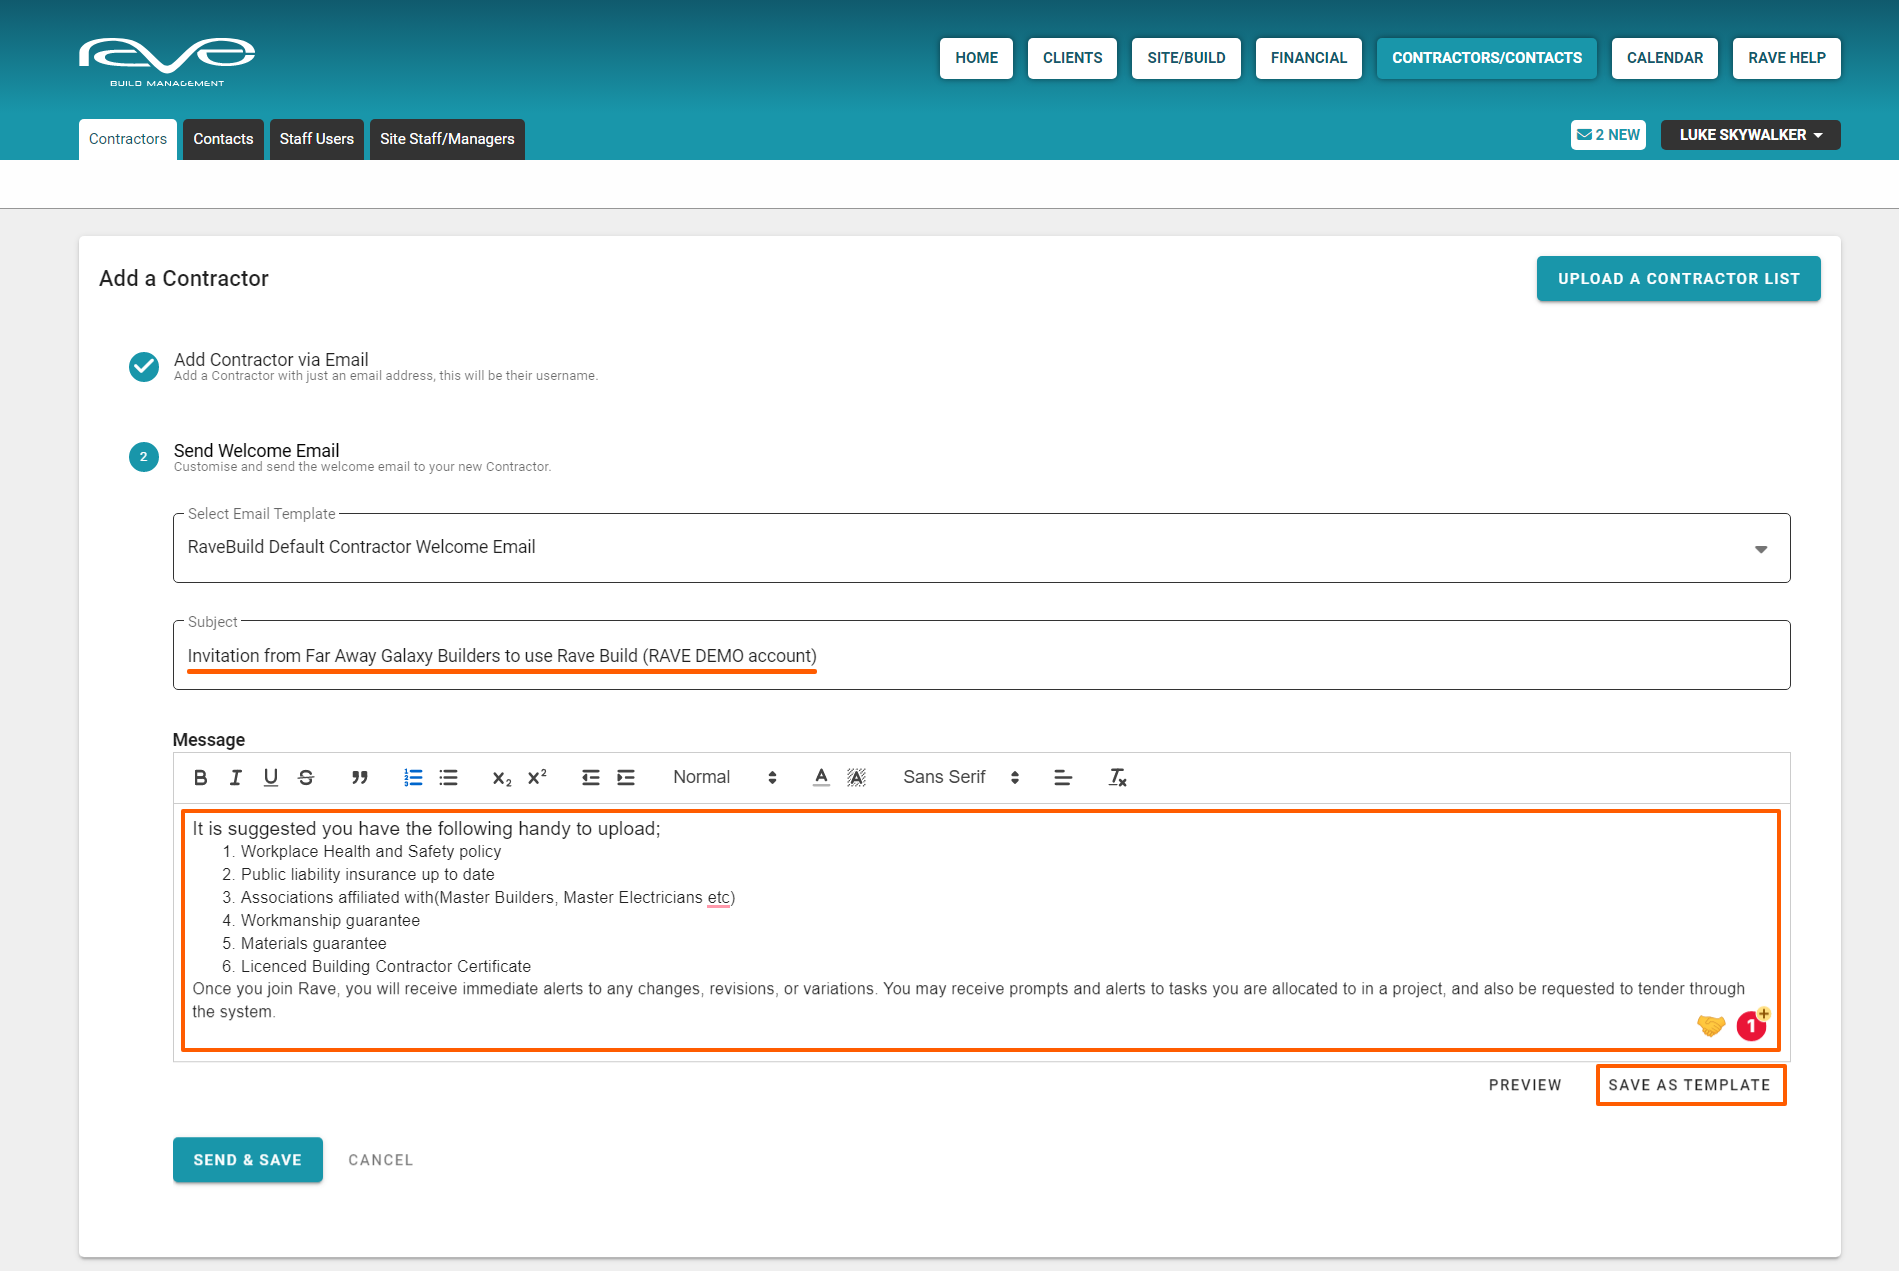Toggle bold formatting in the message toolbar
The image size is (1899, 1271).
tap(200, 778)
